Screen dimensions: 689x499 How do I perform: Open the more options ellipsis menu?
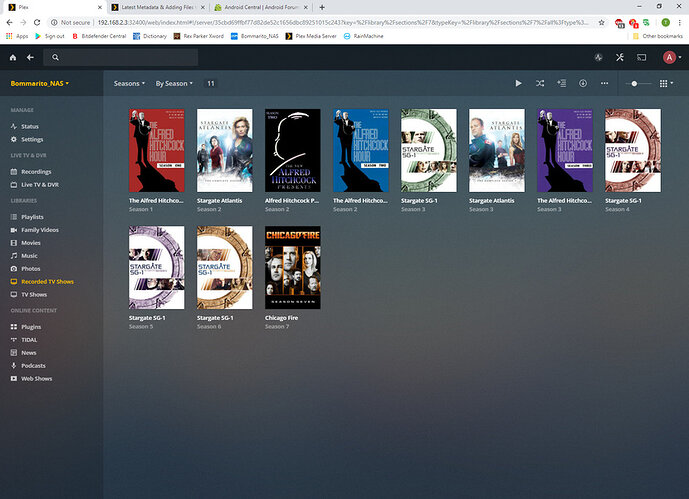pos(605,83)
